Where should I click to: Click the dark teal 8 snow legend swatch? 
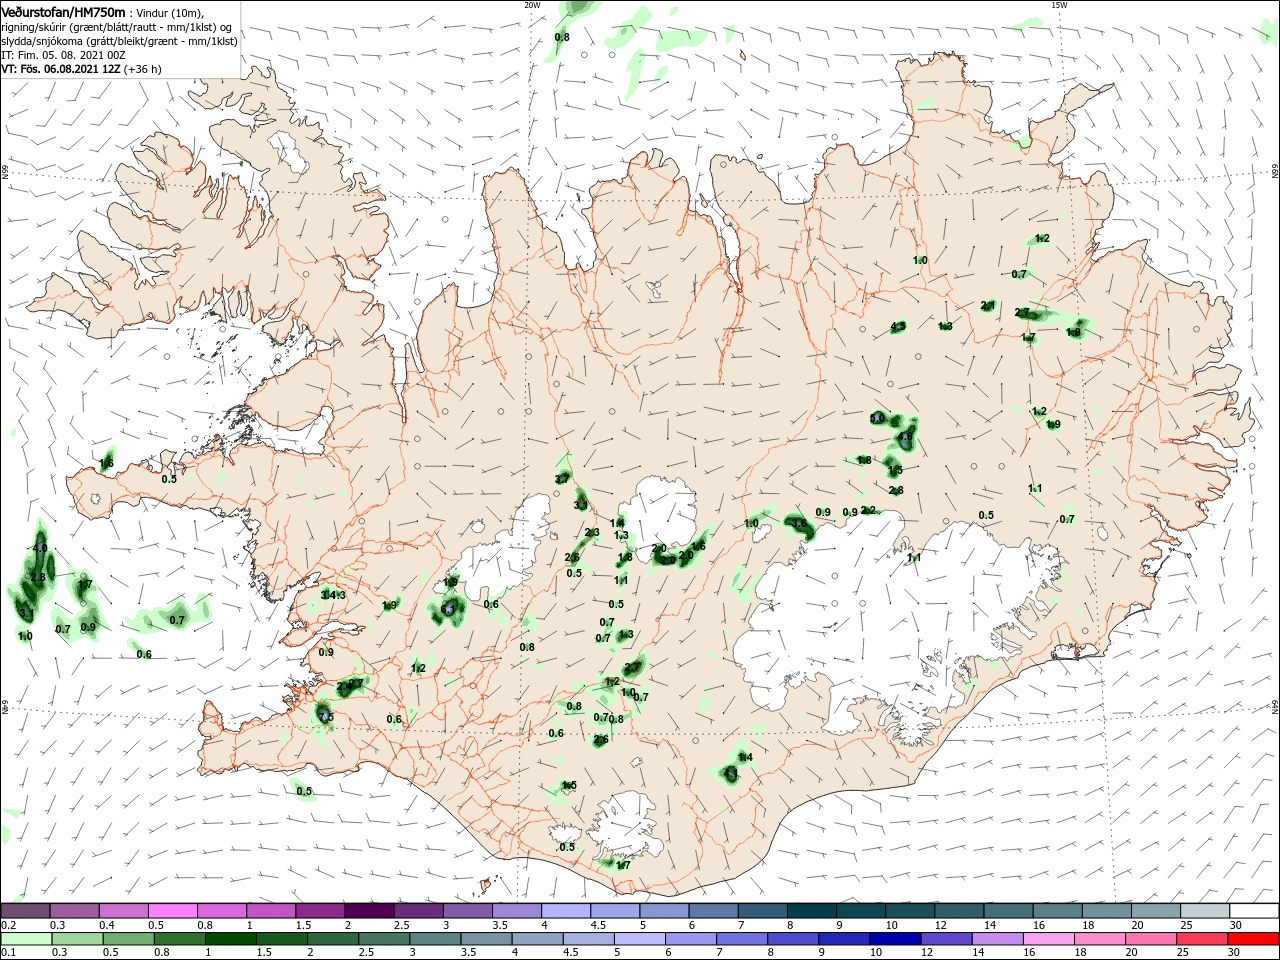coord(812,910)
